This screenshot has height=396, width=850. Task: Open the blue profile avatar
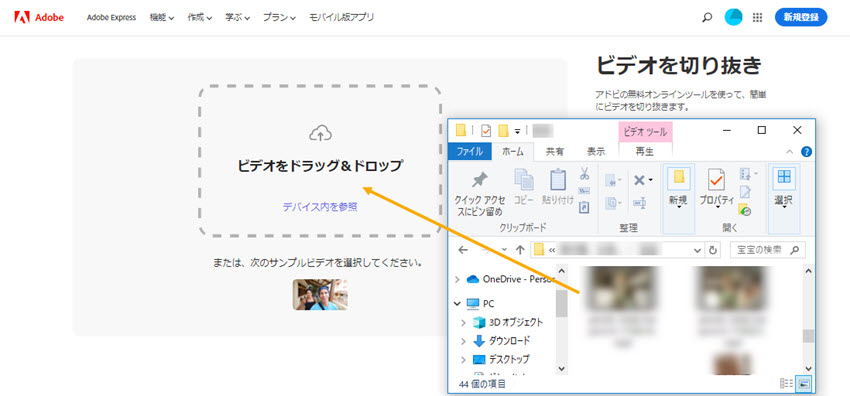[733, 17]
